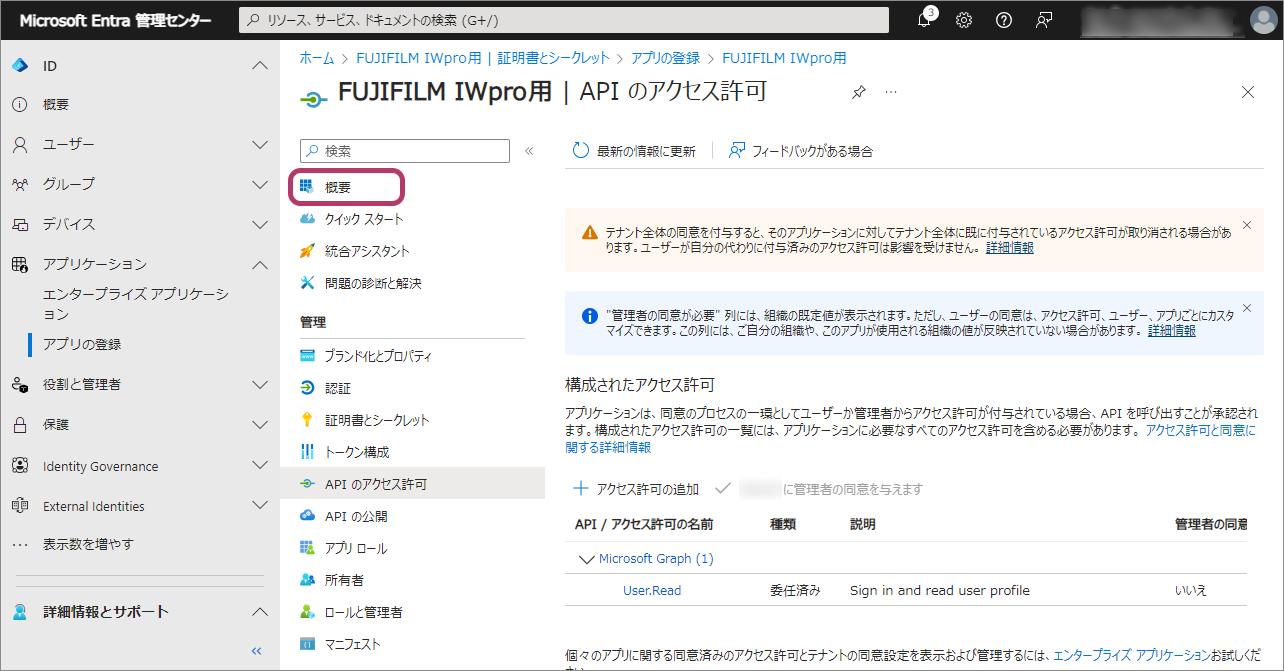Collapse the 詳細情報とサポート section chevron
1284x671 pixels.
click(x=260, y=612)
